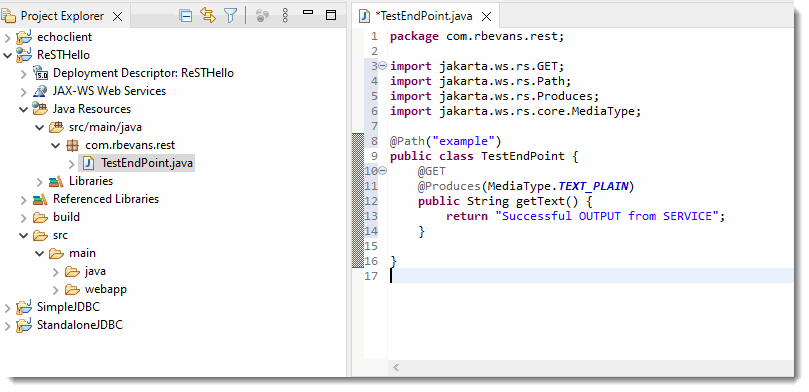Select the Referenced Libraries label
The width and height of the screenshot is (809, 392).
pos(106,199)
